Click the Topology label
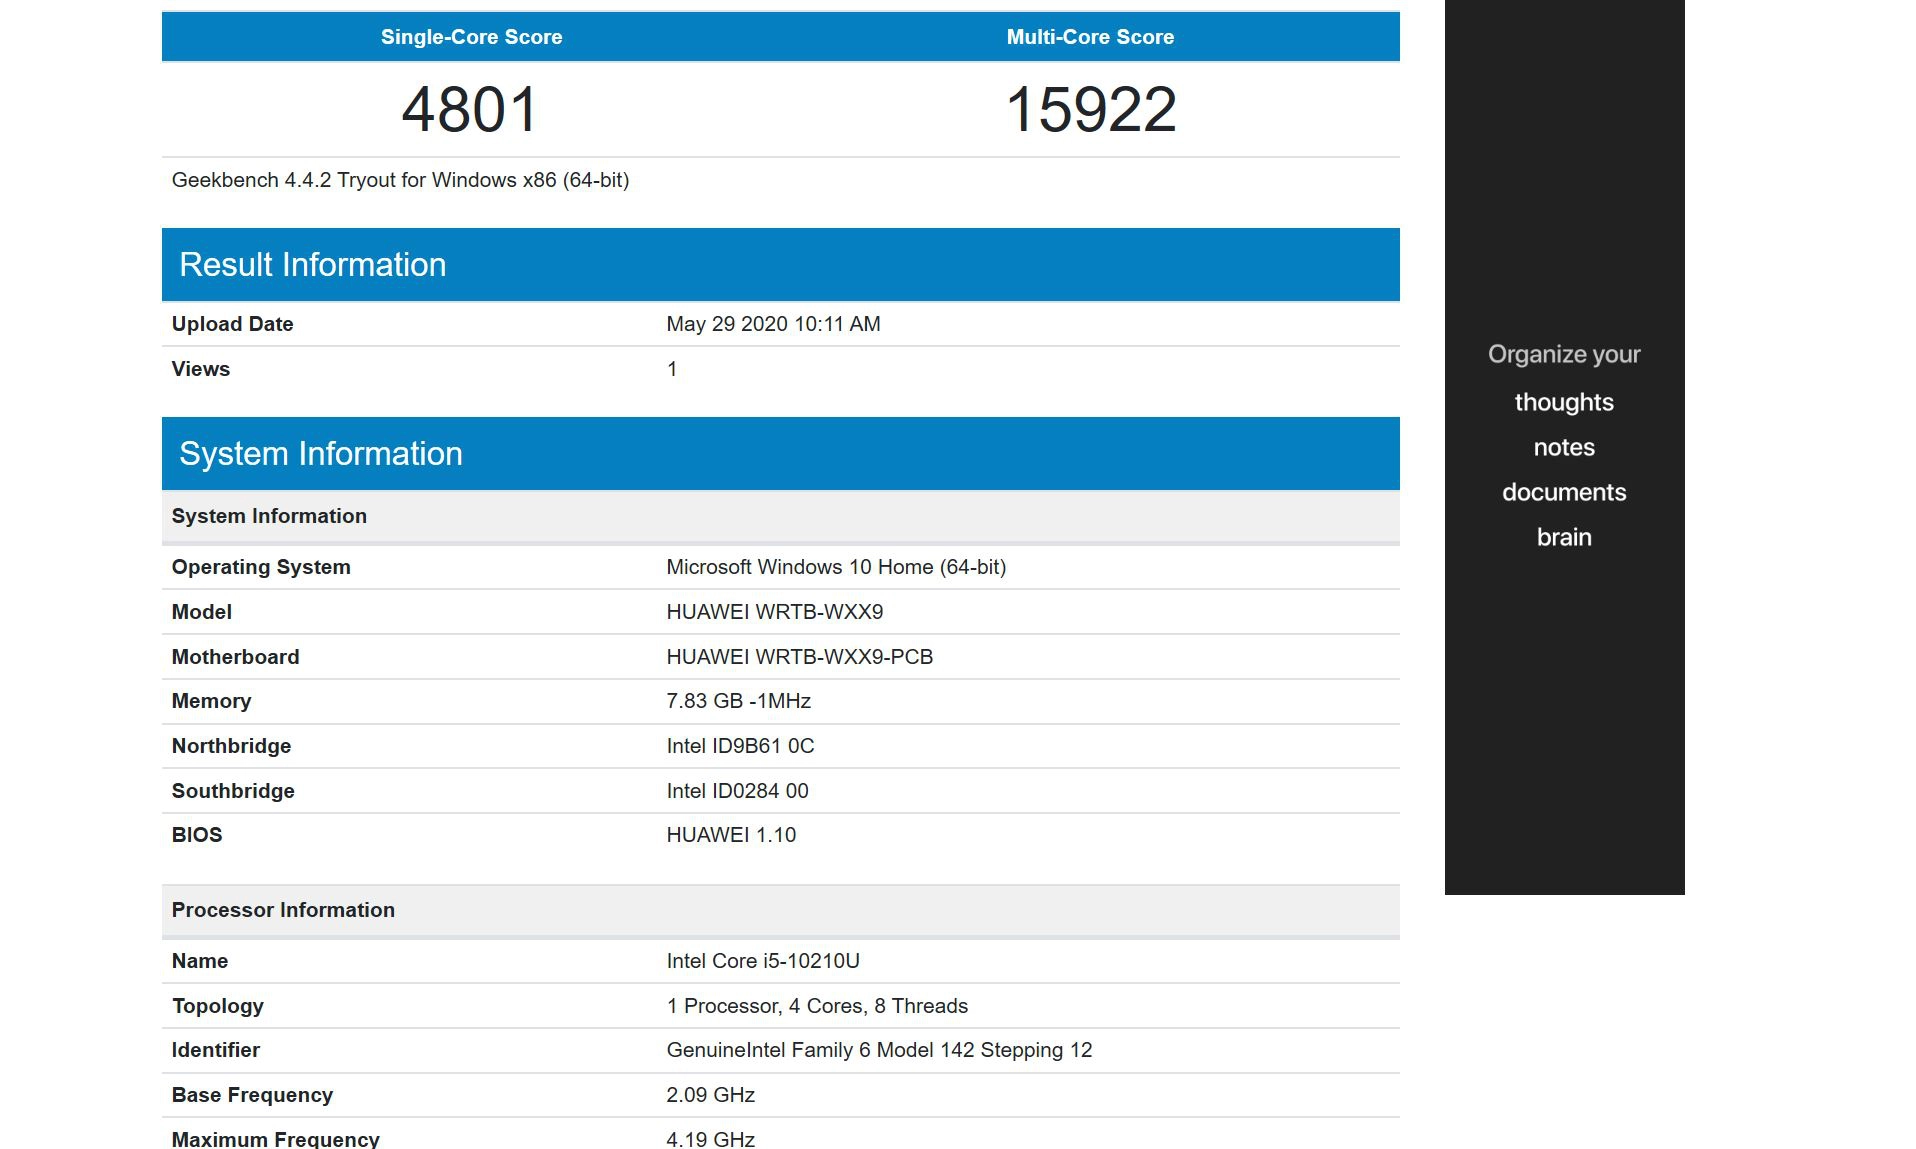Screen dimensions: 1916x1149 pyautogui.click(x=217, y=1006)
